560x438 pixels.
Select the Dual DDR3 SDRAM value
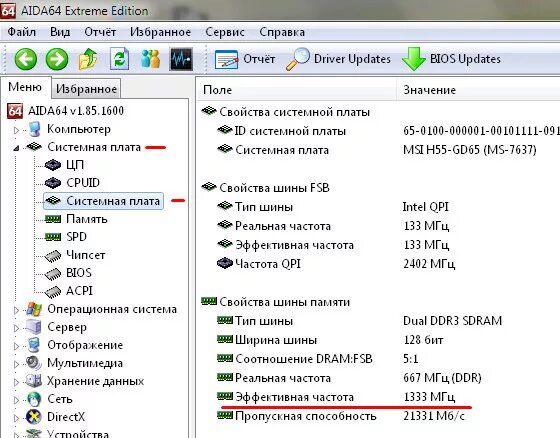tap(452, 321)
